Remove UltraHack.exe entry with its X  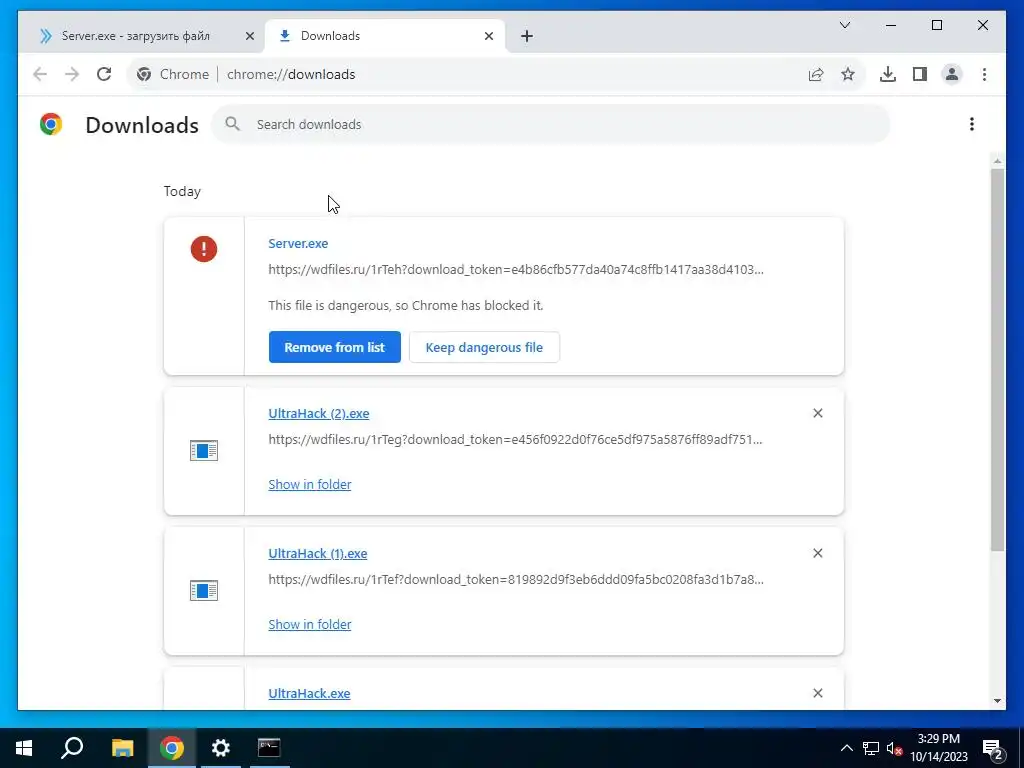coord(818,693)
